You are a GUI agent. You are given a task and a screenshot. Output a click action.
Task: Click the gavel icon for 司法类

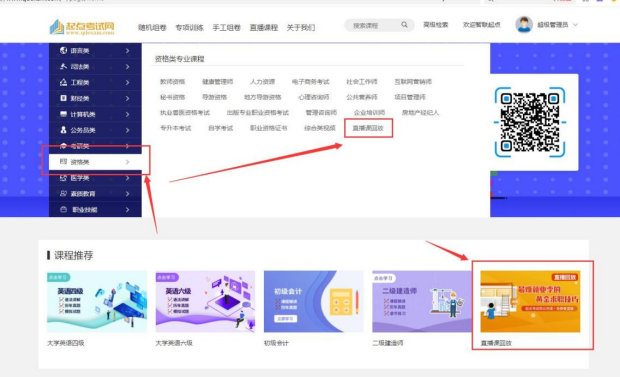click(x=63, y=66)
